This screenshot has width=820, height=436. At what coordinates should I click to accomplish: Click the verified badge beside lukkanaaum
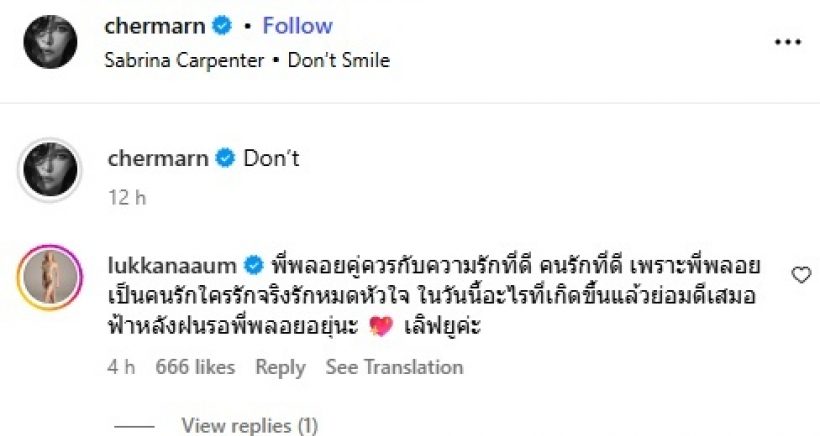(253, 265)
